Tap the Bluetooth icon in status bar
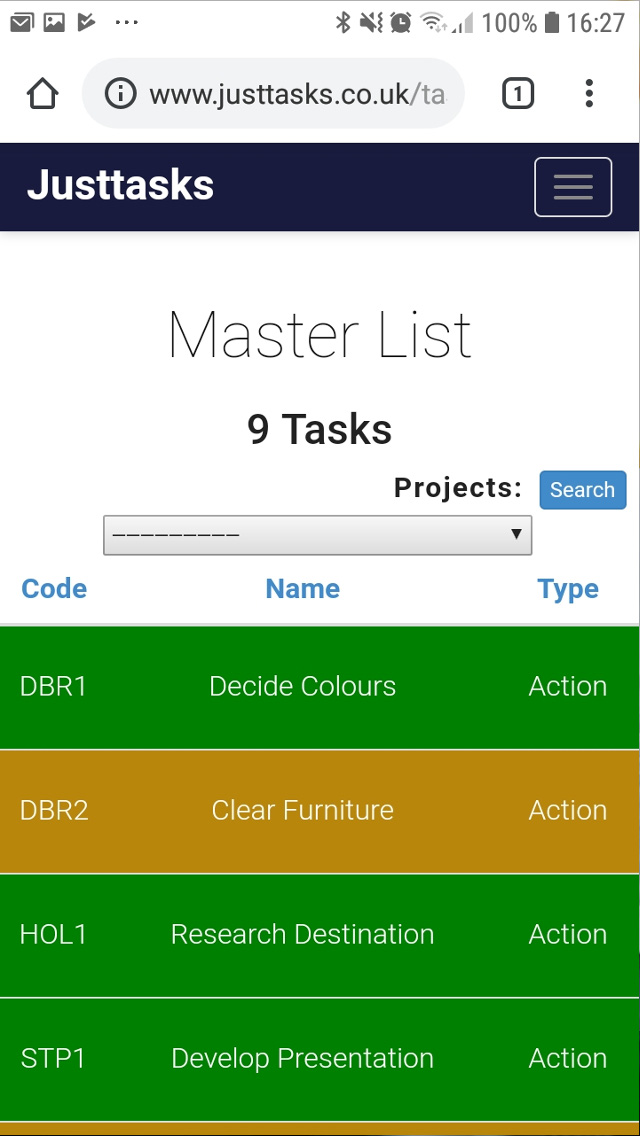The image size is (640, 1136). pyautogui.click(x=343, y=22)
